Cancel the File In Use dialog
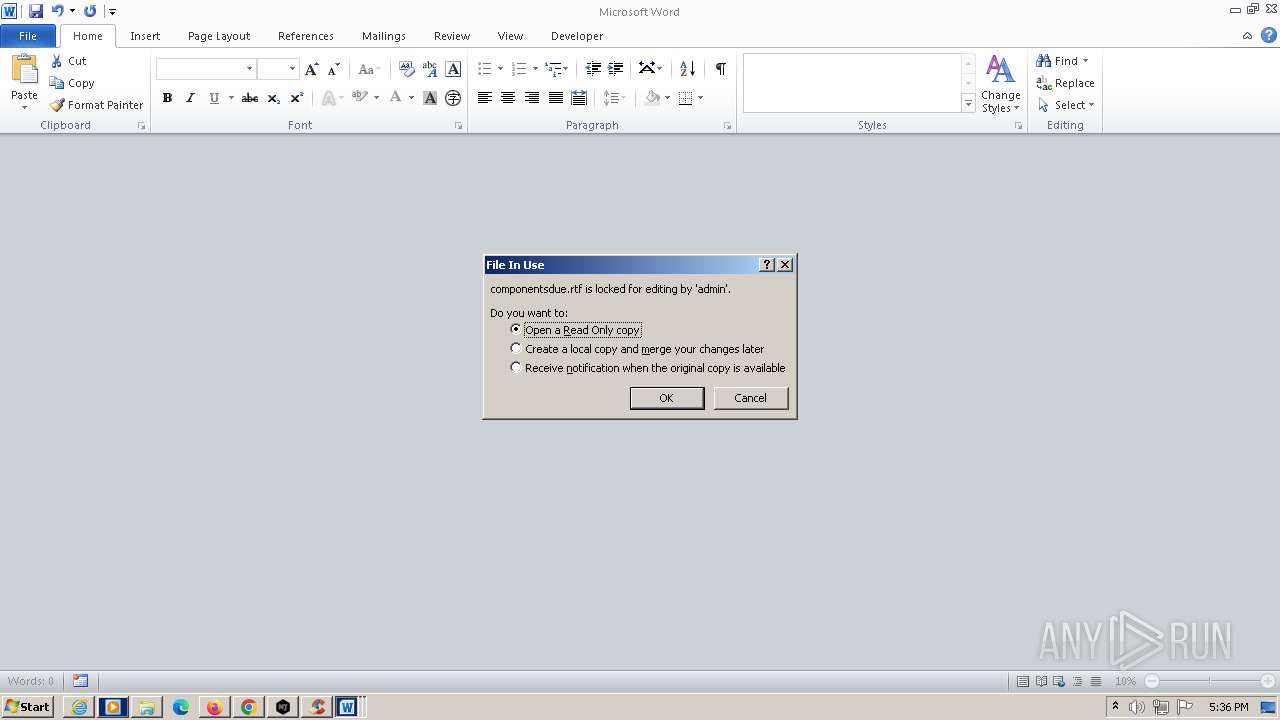The height and width of the screenshot is (720, 1280). pyautogui.click(x=750, y=398)
